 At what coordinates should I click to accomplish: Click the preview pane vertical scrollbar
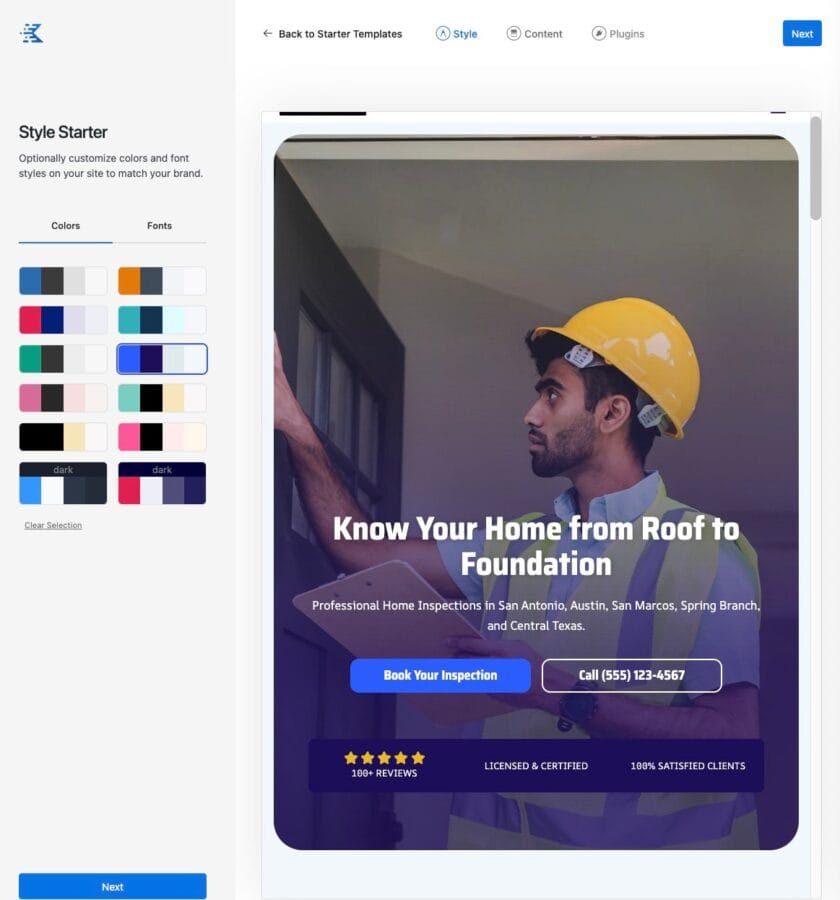(x=815, y=168)
